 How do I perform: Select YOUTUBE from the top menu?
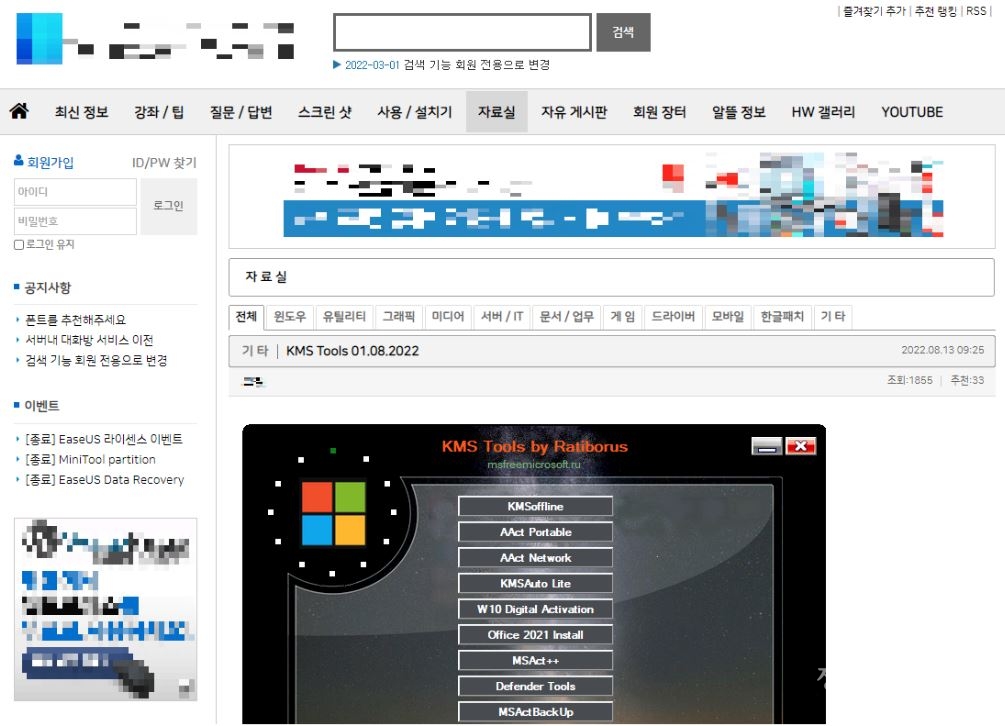click(x=911, y=111)
